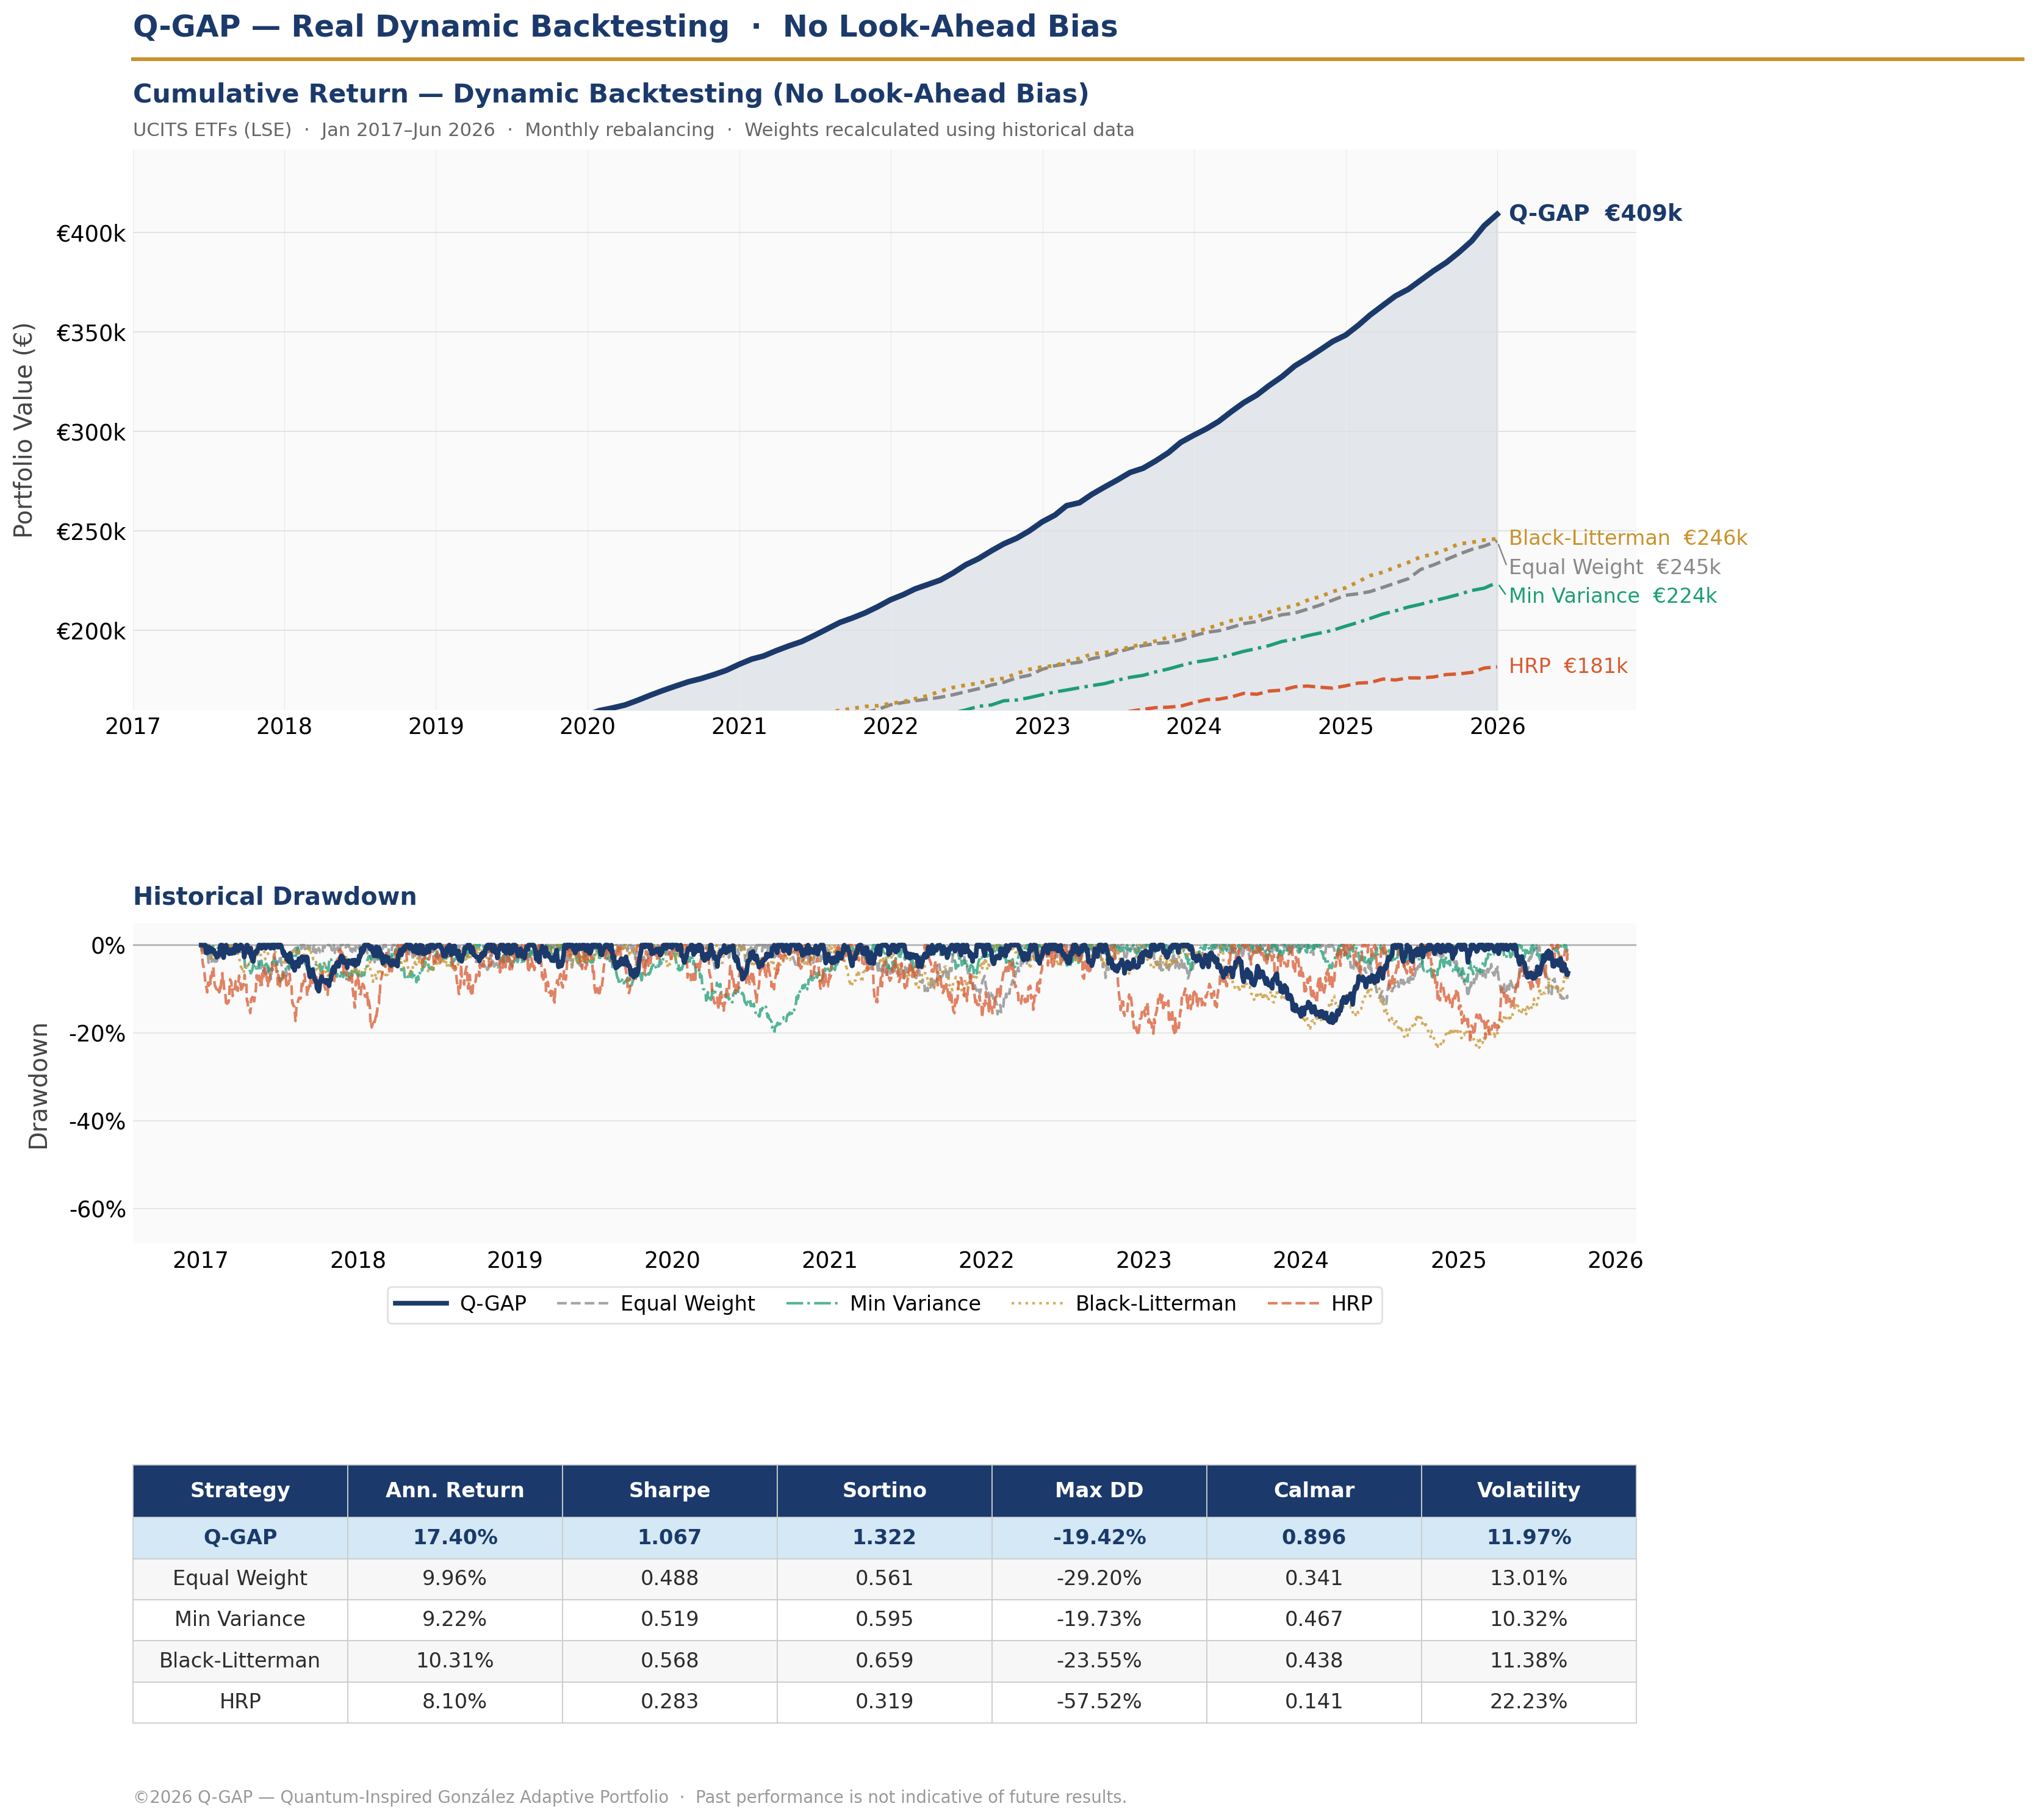Click the -60% drawdown axis label
Image resolution: width=2036 pixels, height=1820 pixels.
click(97, 1210)
